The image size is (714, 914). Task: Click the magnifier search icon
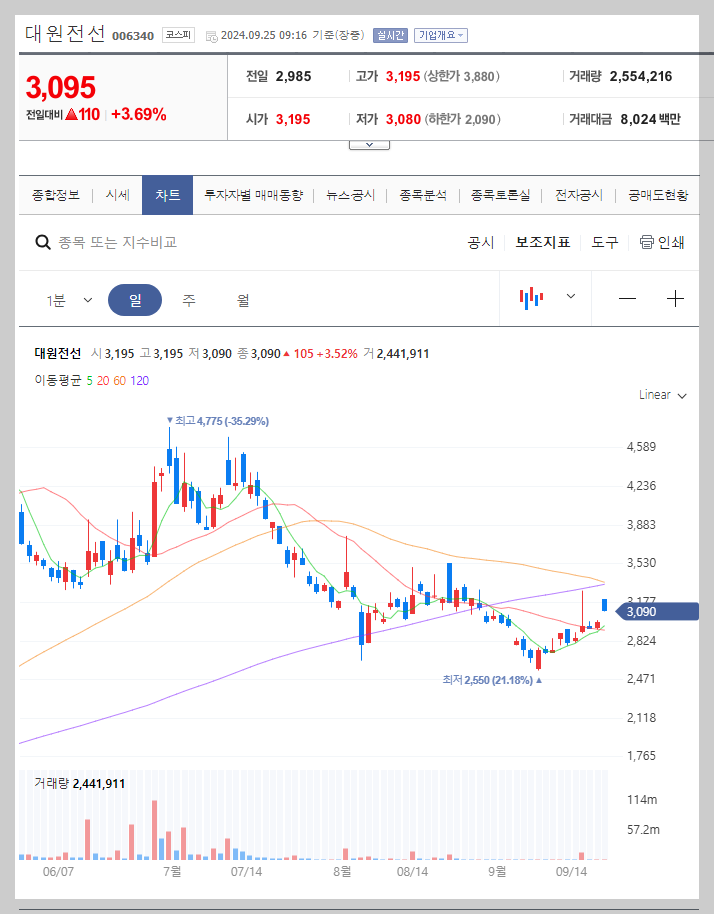pos(43,242)
